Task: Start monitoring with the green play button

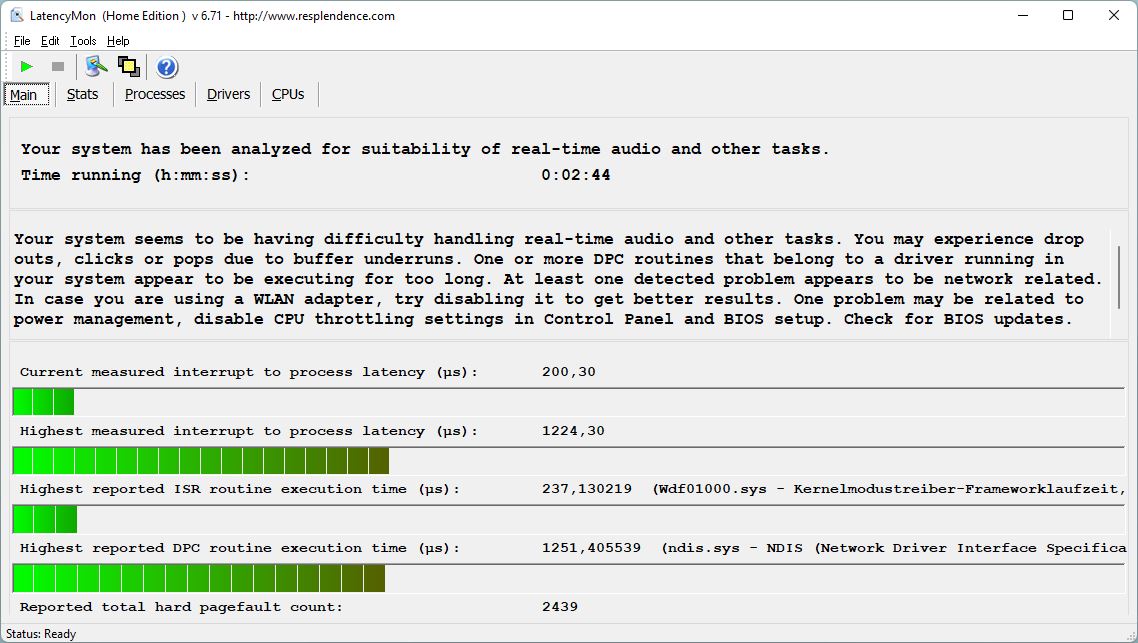Action: click(27, 67)
